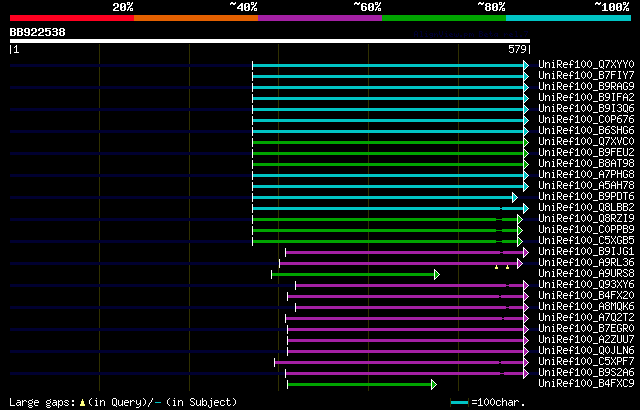640x410 pixels.
Task: Click the purple alignment bar for B9IJG1
Action: point(404,253)
